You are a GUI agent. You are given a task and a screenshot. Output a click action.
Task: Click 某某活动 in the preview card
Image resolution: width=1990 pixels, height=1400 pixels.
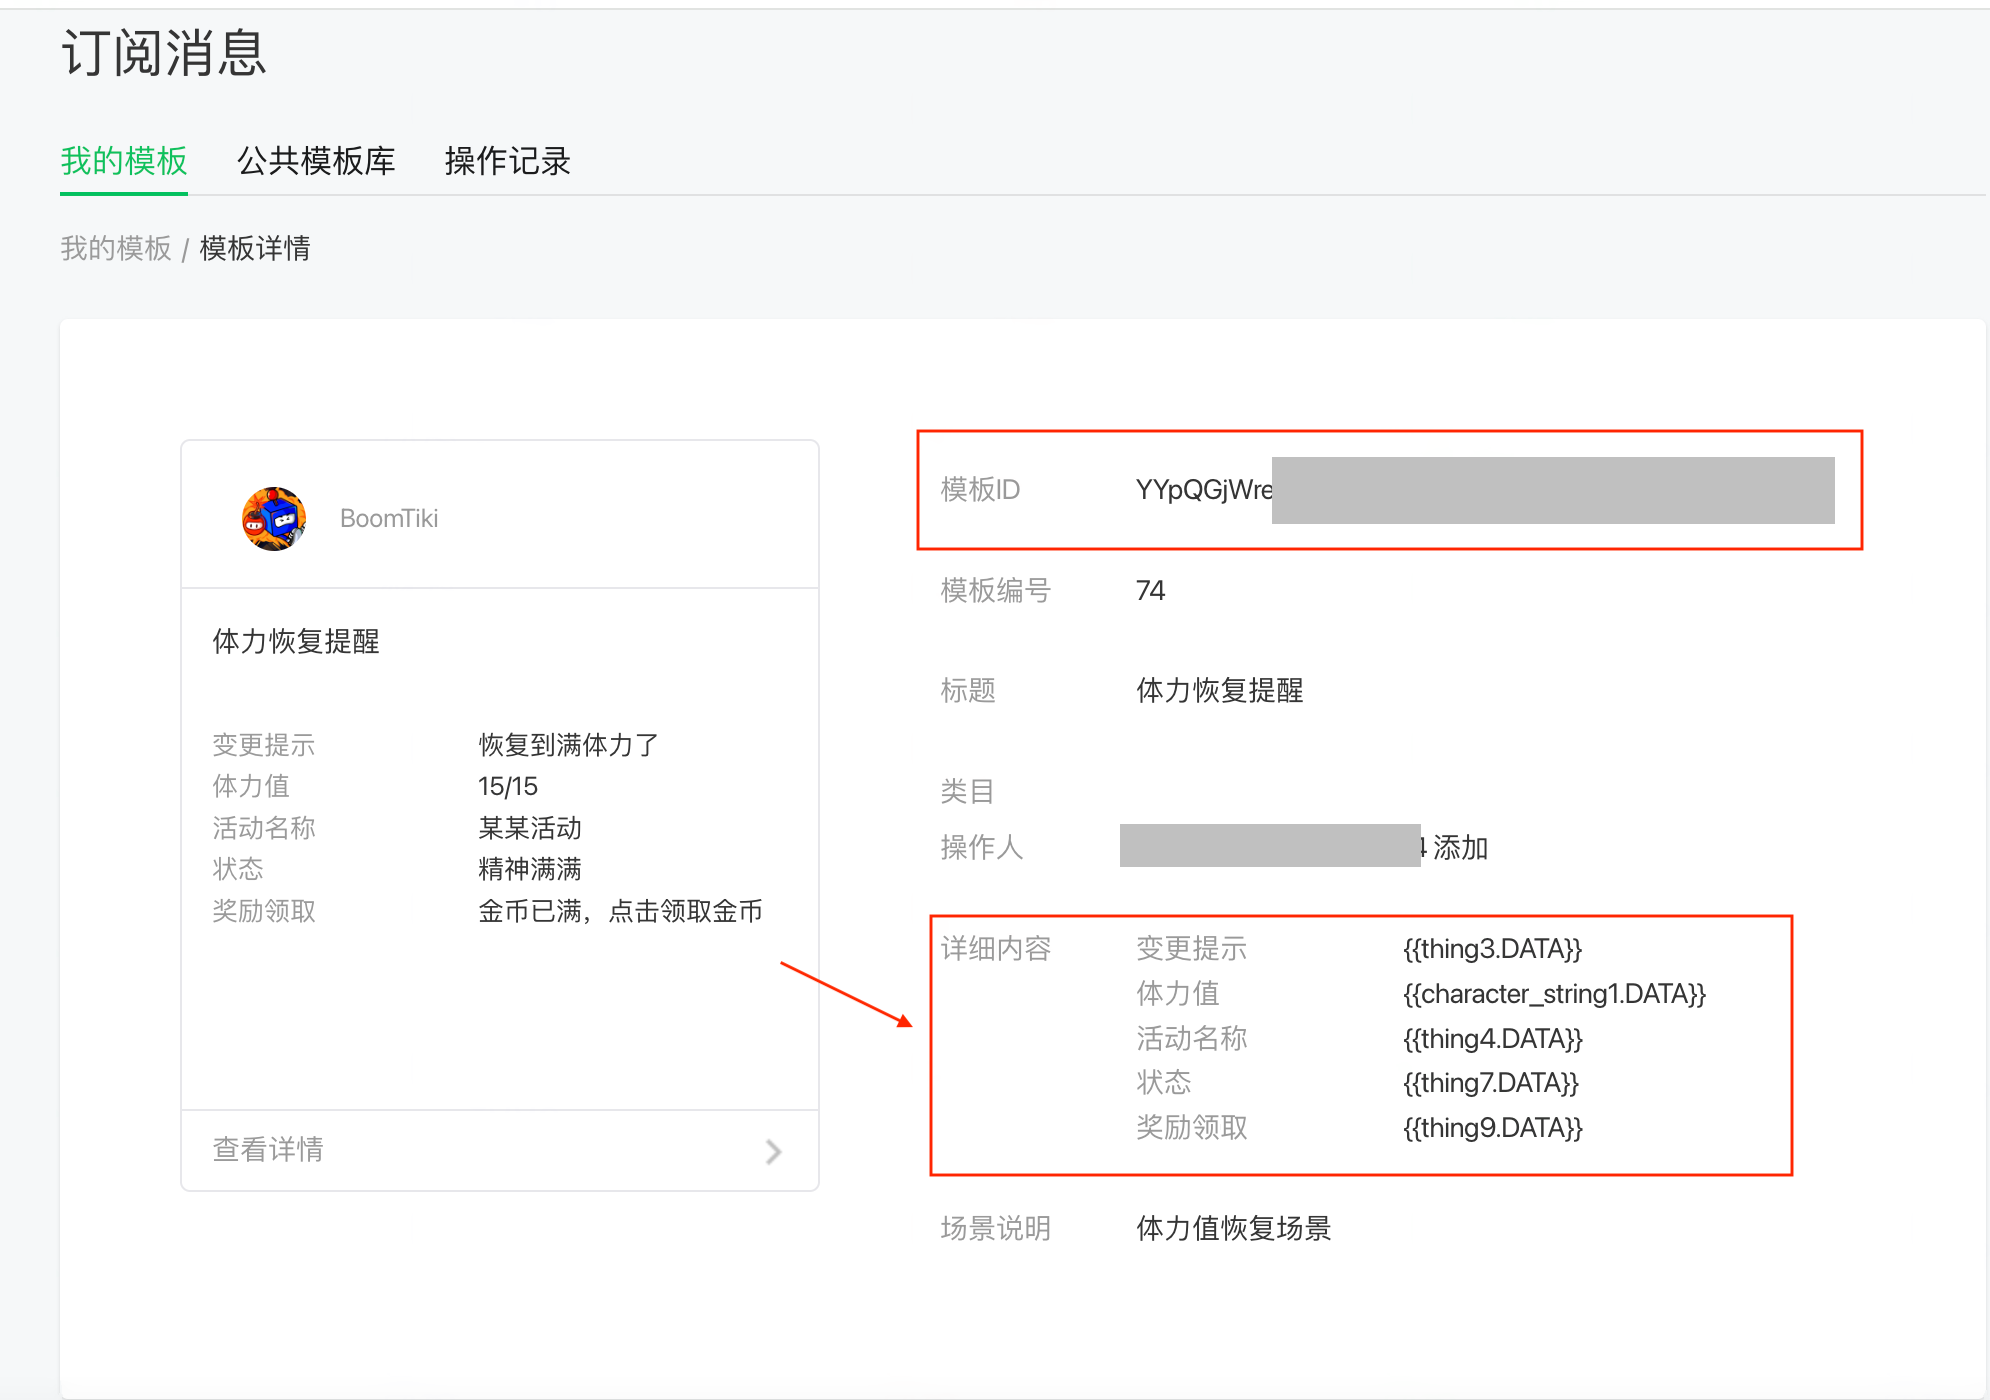530,828
